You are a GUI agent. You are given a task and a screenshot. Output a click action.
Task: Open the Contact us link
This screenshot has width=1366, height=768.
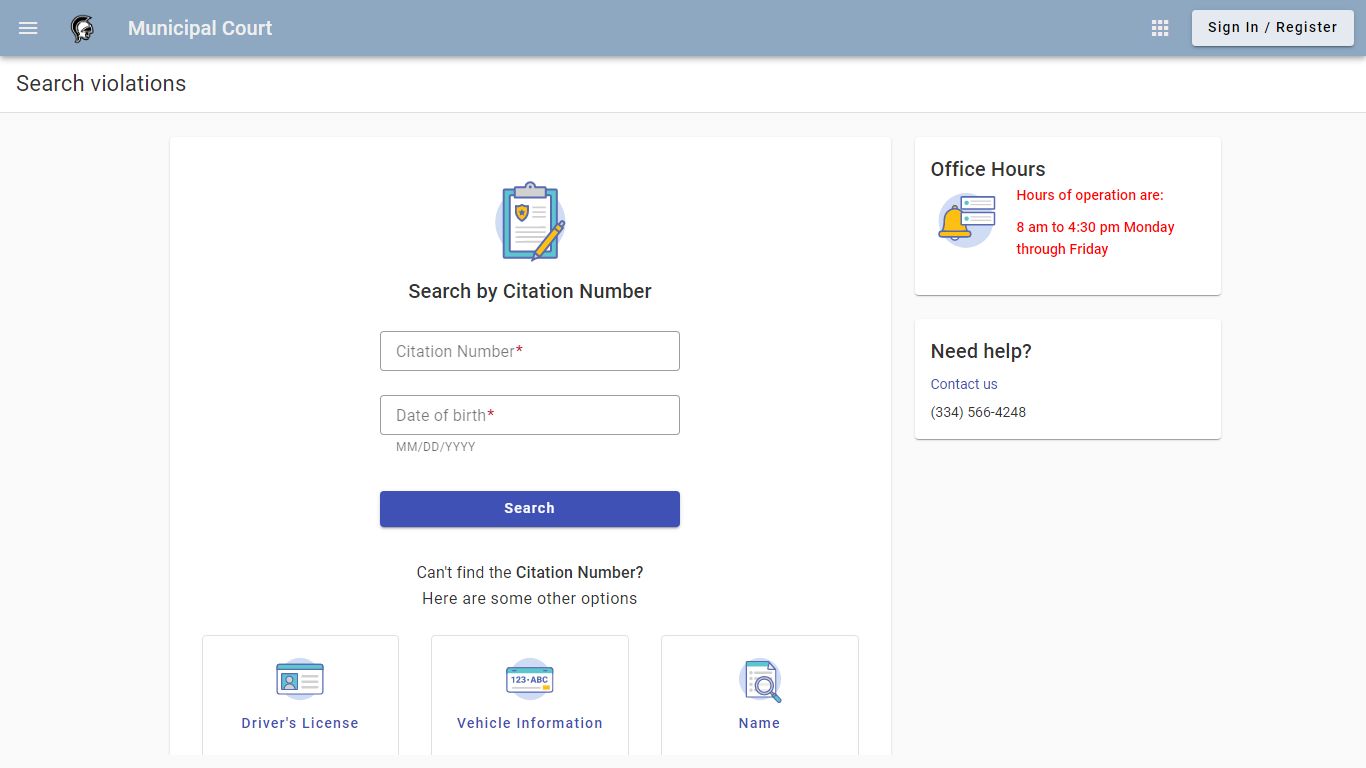[964, 384]
